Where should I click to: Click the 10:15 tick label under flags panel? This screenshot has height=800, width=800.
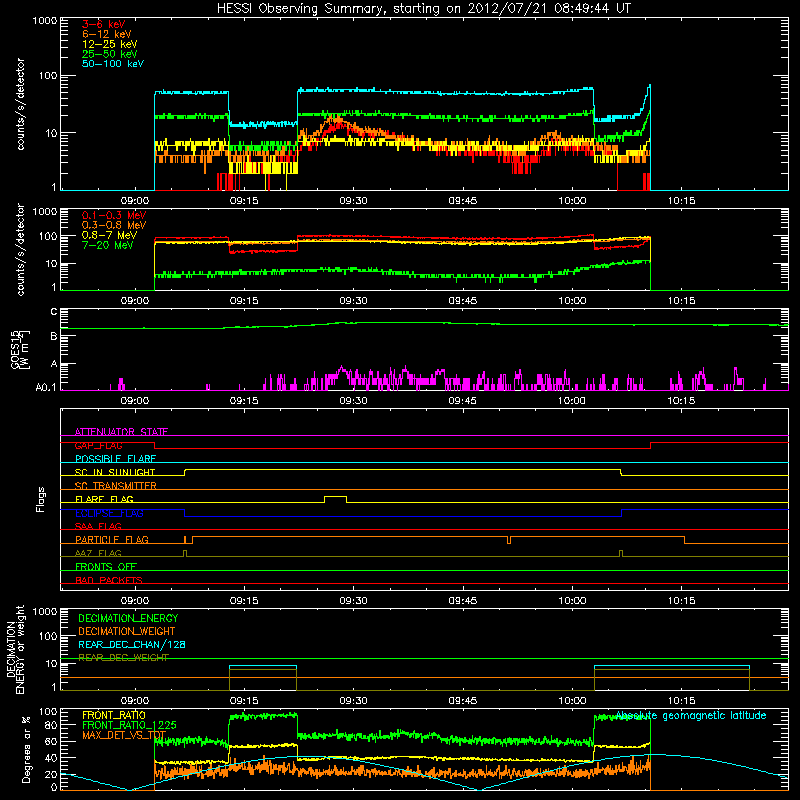tap(682, 601)
